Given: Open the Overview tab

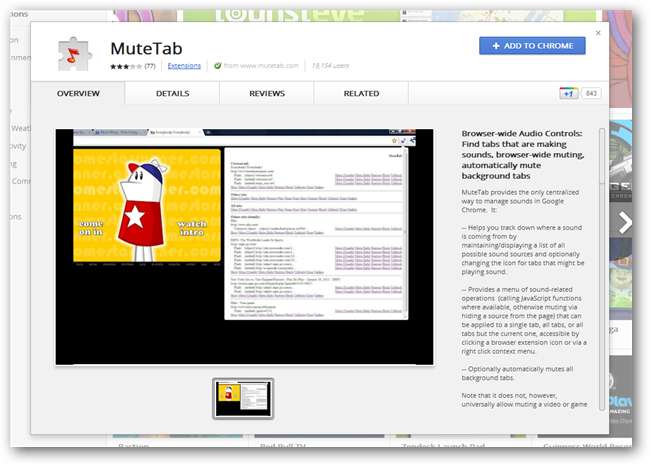Looking at the screenshot, I should pyautogui.click(x=78, y=93).
